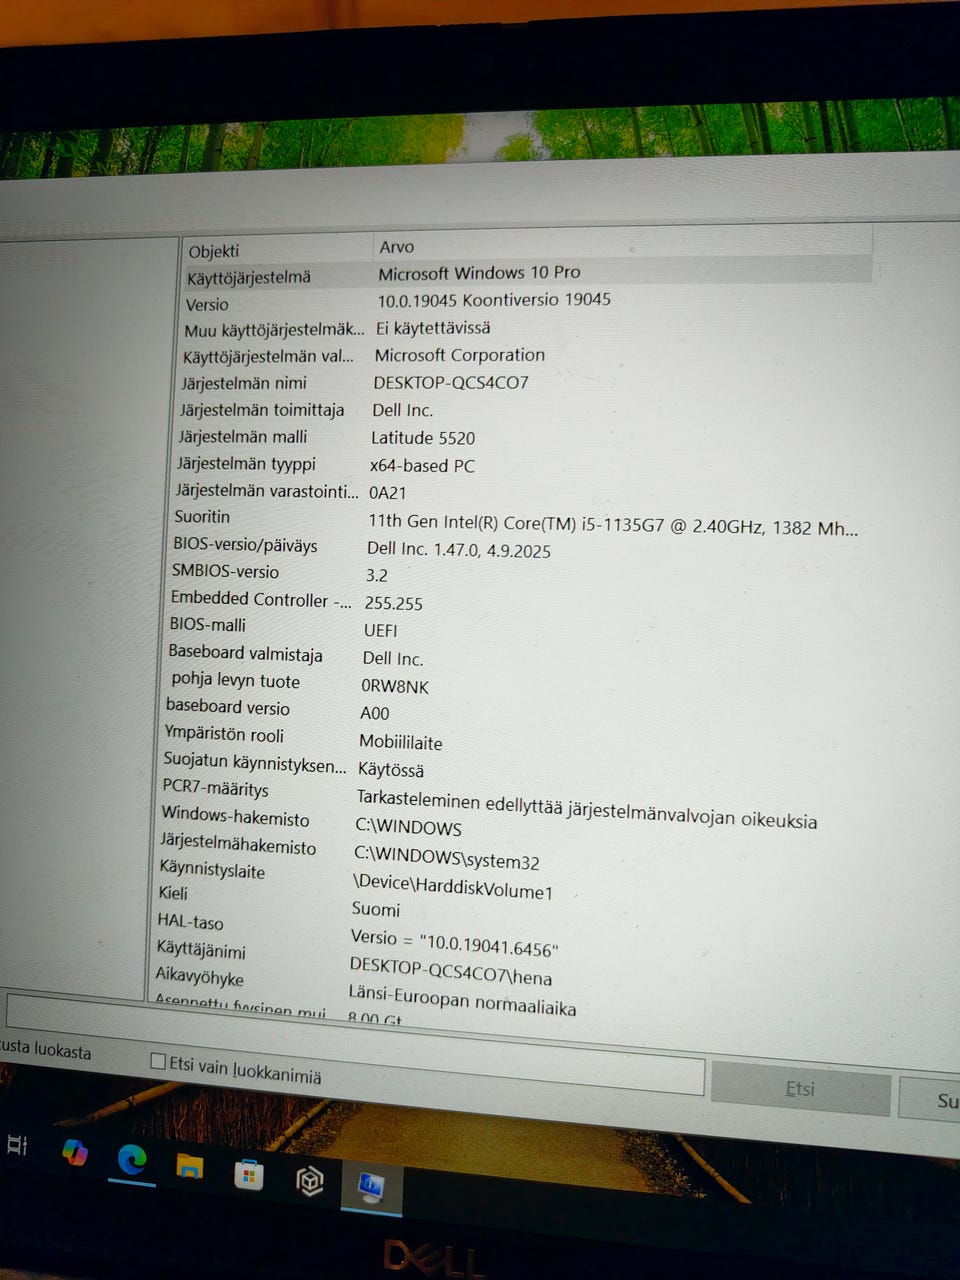This screenshot has width=960, height=1280.
Task: Select the 'baseboard versio' row
Action: click(x=228, y=707)
